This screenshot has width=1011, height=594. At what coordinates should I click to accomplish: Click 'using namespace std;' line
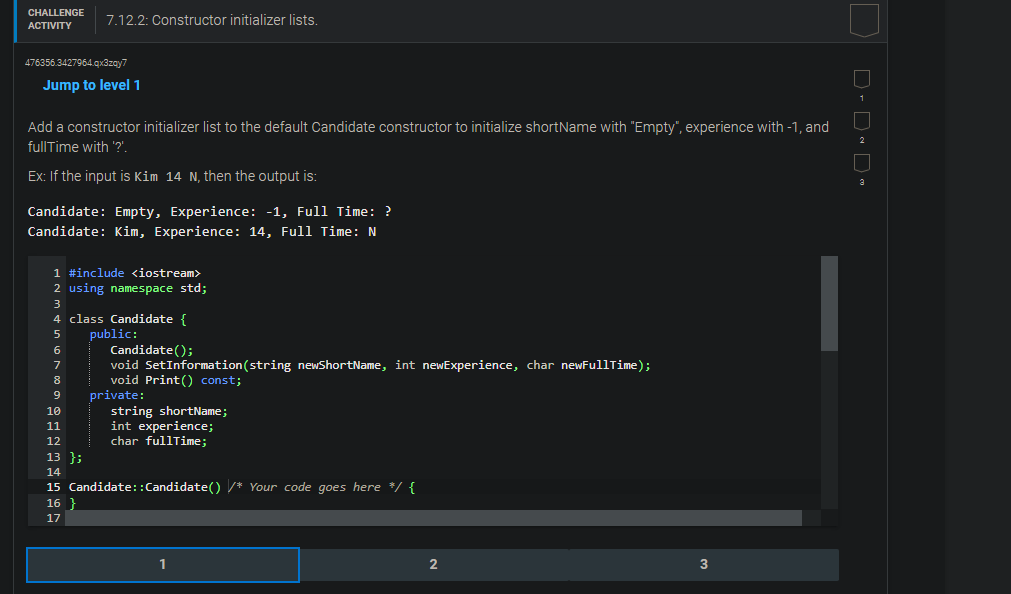point(138,288)
